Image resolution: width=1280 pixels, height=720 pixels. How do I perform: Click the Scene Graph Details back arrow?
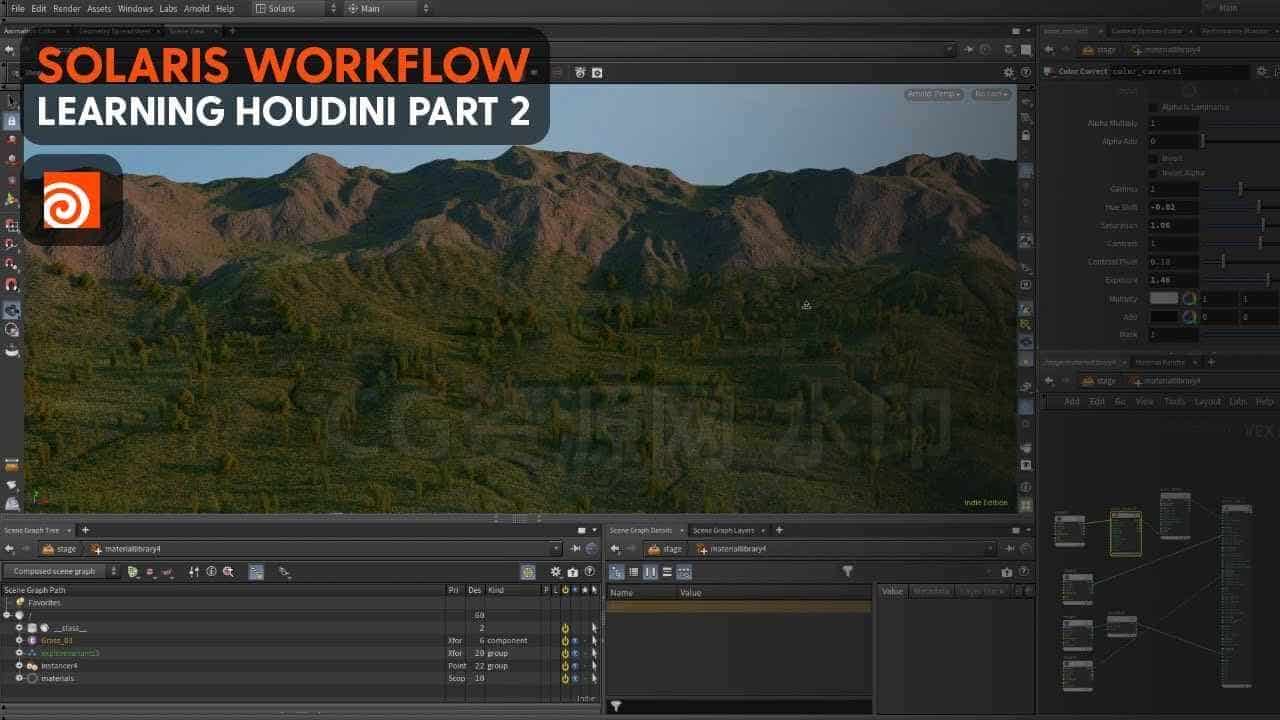(x=614, y=549)
